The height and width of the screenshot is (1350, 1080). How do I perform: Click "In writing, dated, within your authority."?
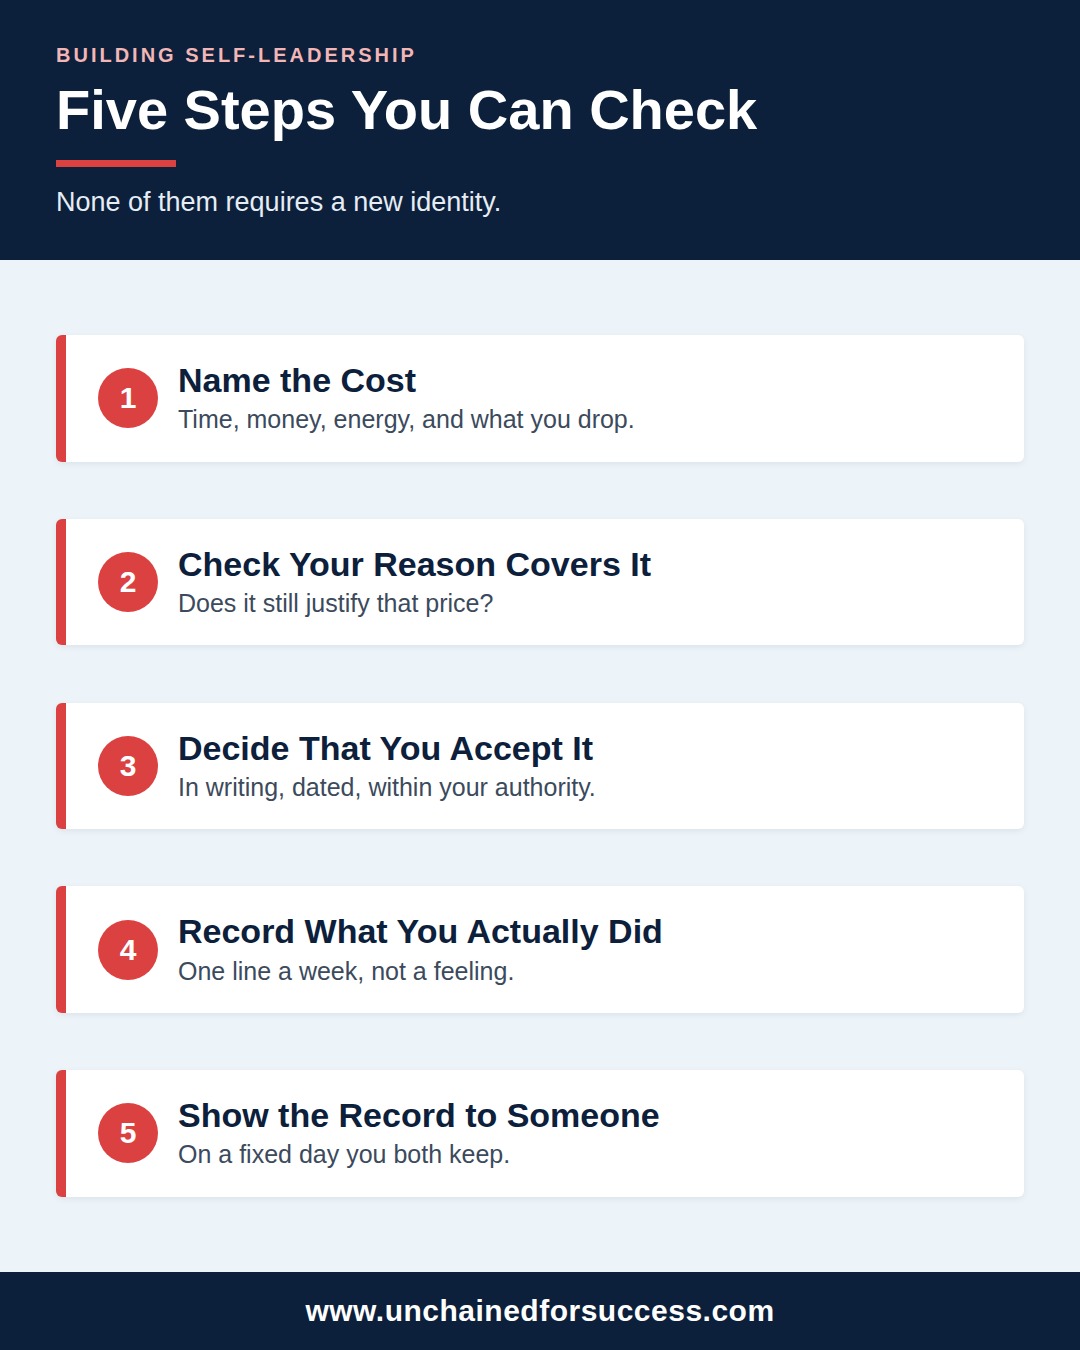click(x=387, y=788)
